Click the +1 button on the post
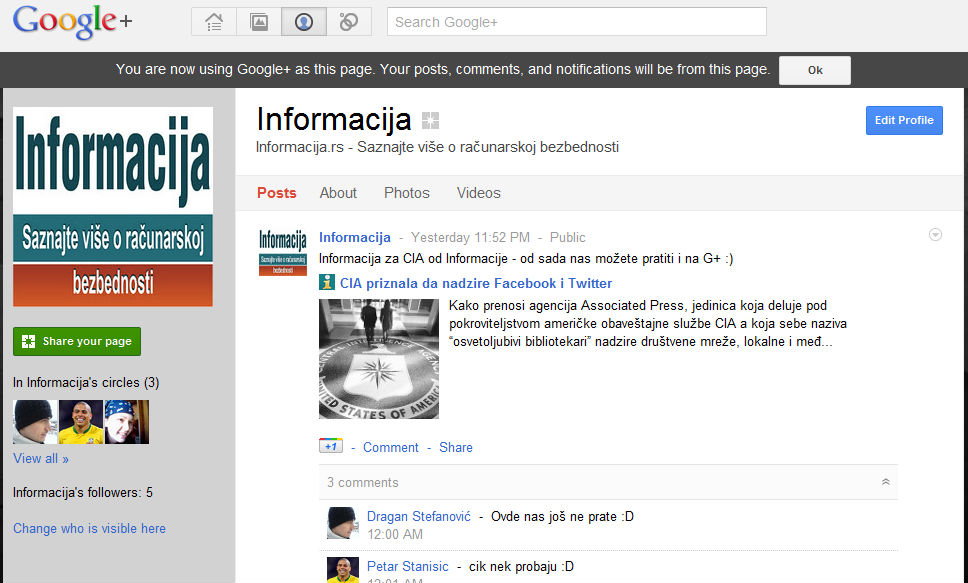The height and width of the screenshot is (583, 968). [x=331, y=446]
